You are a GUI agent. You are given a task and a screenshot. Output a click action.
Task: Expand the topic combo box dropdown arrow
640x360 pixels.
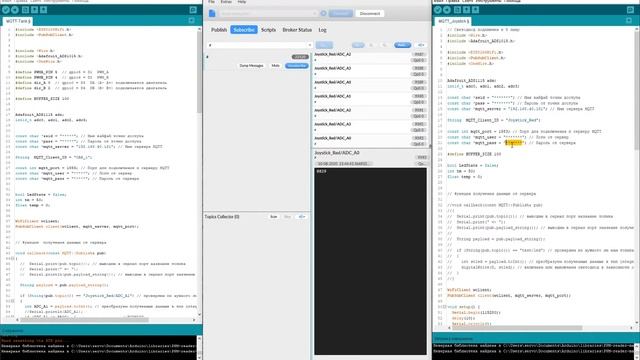[310, 45]
